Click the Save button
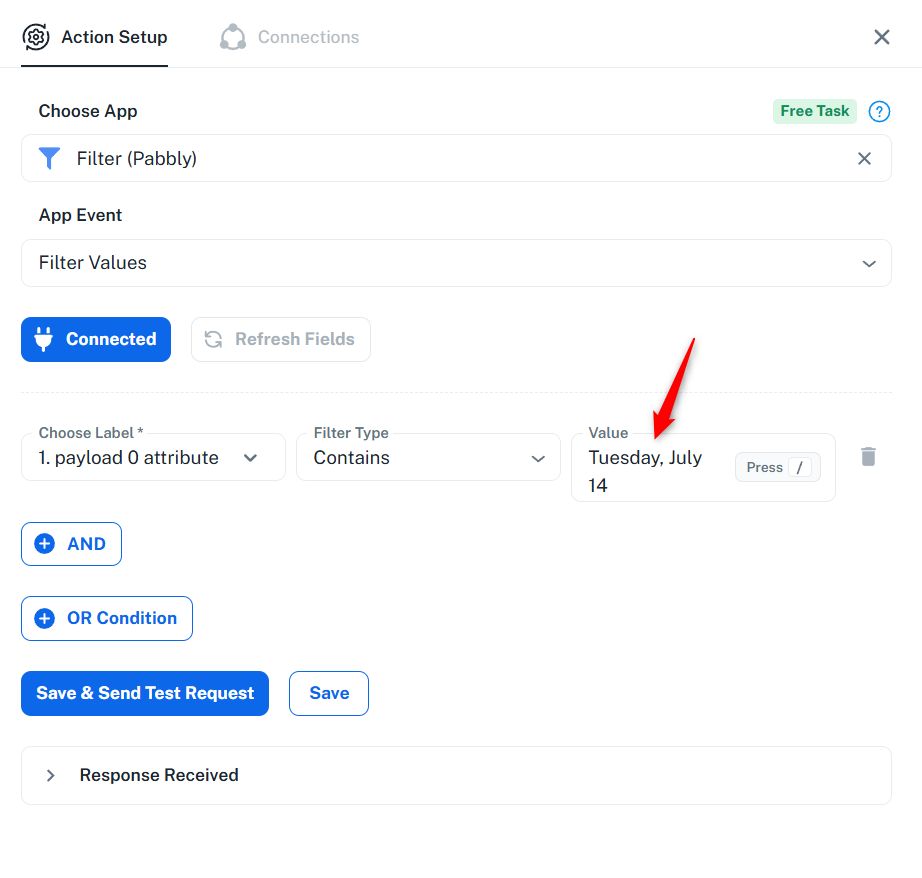Image resolution: width=922 pixels, height=878 pixels. (x=329, y=693)
